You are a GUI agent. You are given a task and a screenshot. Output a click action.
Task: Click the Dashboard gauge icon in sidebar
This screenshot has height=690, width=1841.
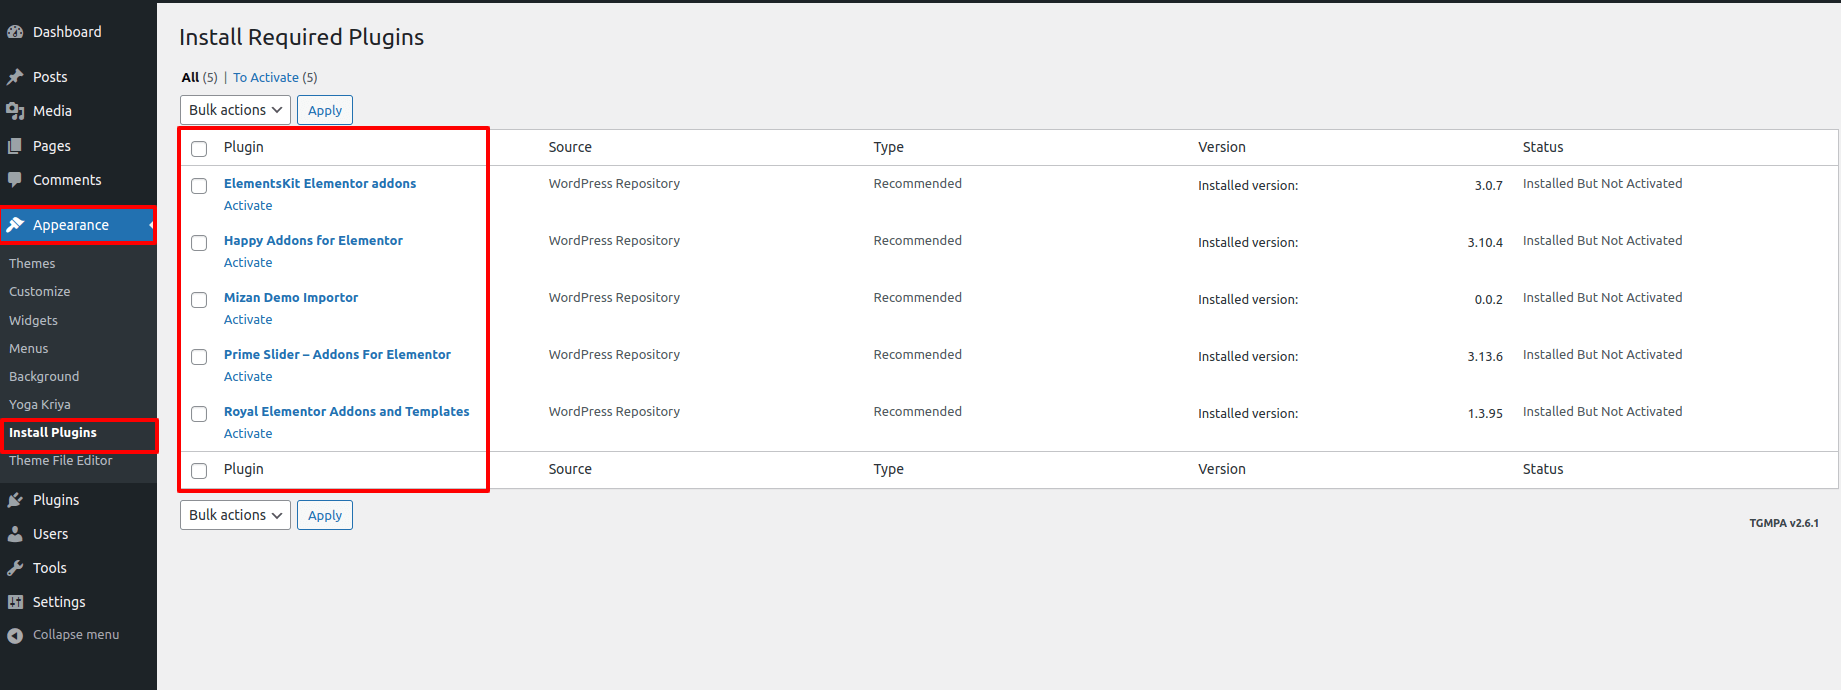pyautogui.click(x=15, y=32)
